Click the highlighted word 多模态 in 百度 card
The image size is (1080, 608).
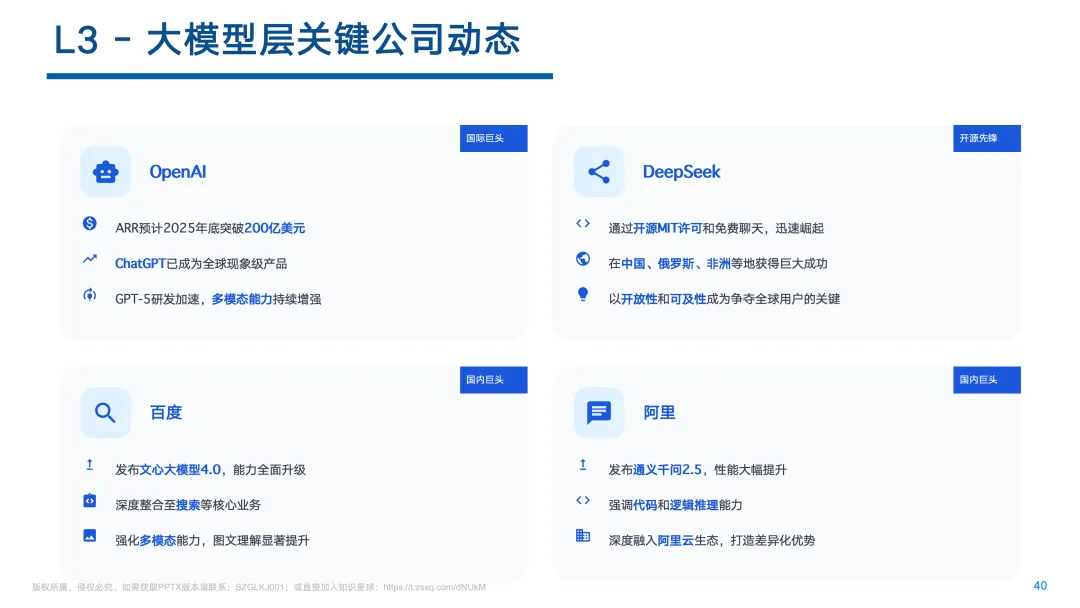pos(158,541)
